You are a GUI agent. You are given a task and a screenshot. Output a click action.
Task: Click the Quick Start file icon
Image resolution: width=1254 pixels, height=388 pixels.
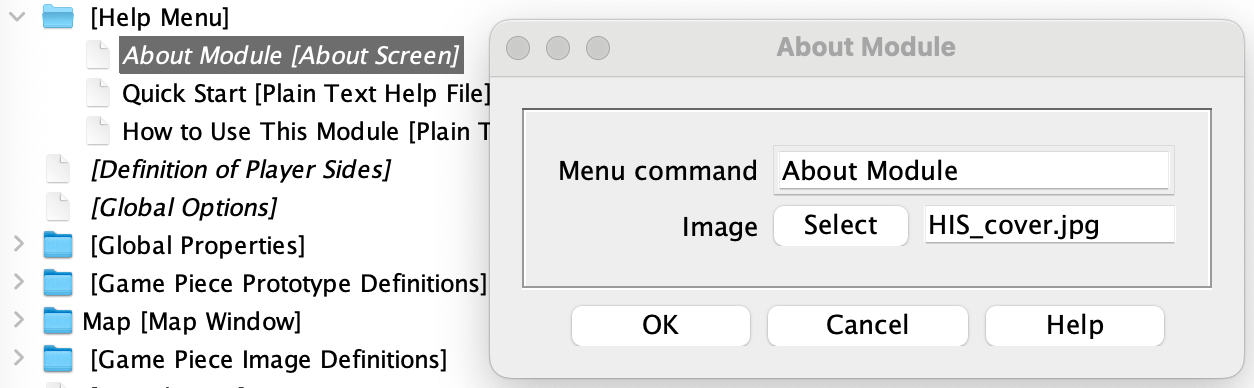coord(97,93)
